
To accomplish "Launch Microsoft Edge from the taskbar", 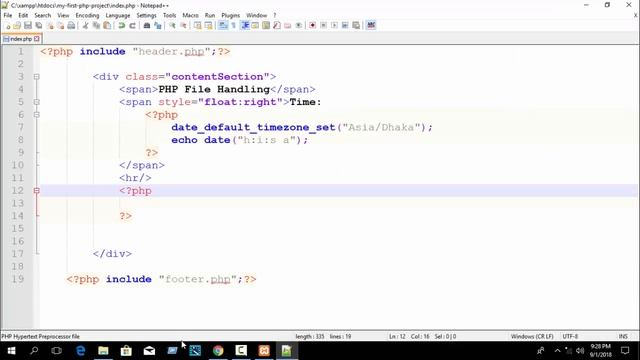I will (x=80, y=351).
